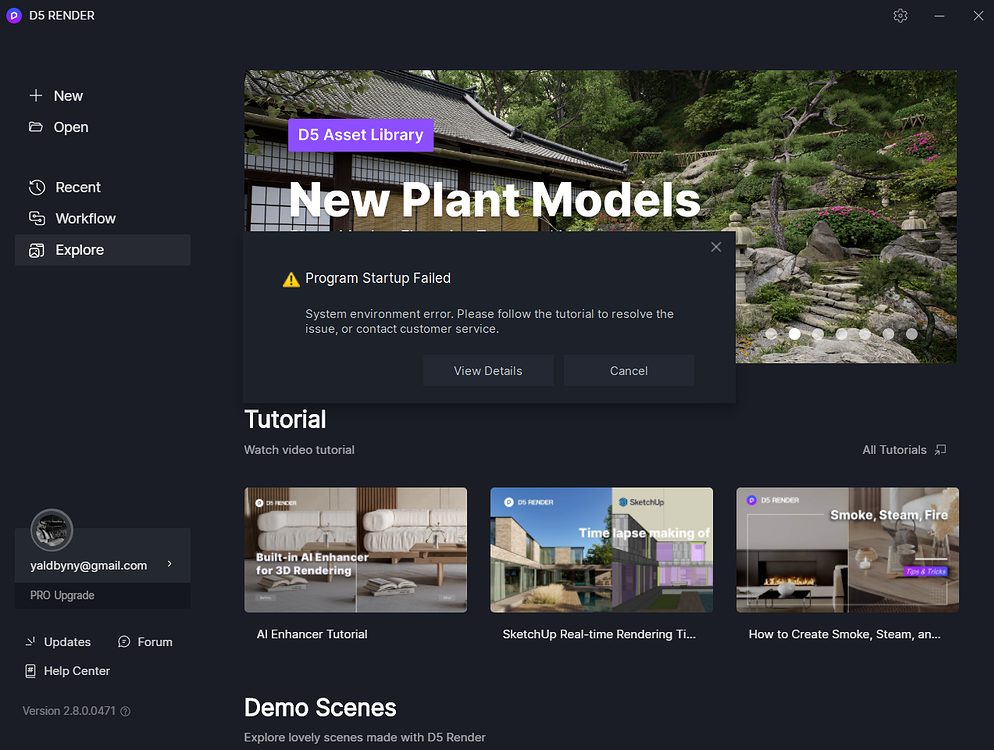Click the user profile avatar
The image size is (994, 750).
[52, 530]
